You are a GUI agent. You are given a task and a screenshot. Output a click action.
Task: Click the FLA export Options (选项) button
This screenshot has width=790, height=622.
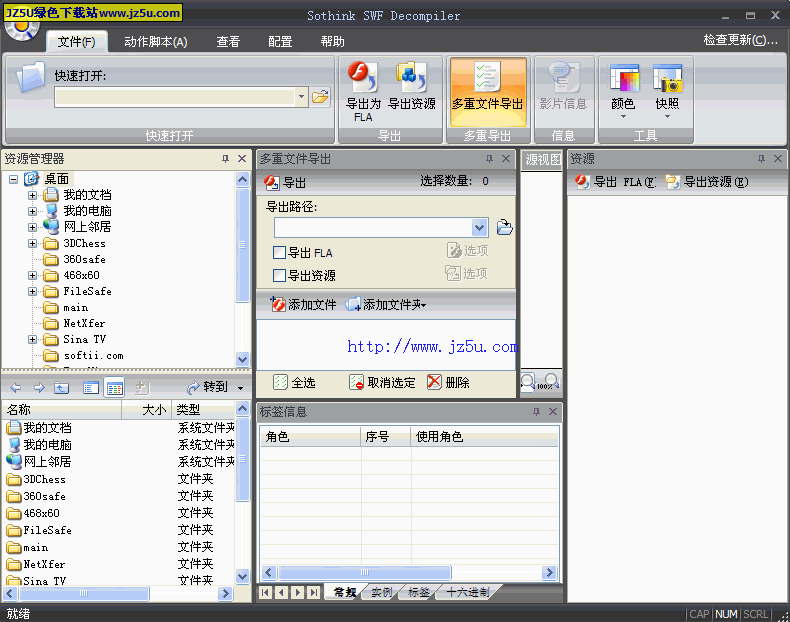(468, 250)
